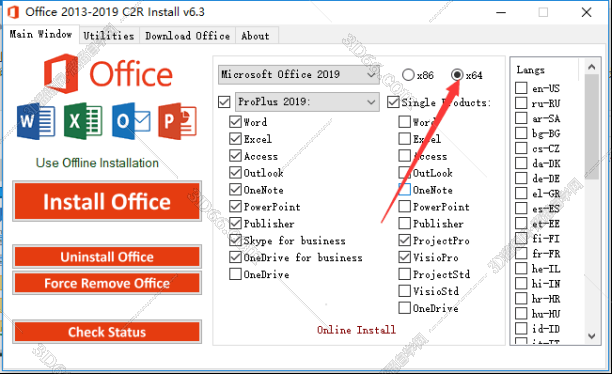
Task: Expand the ProPlus 2019 edition dropdown
Action: pos(307,102)
